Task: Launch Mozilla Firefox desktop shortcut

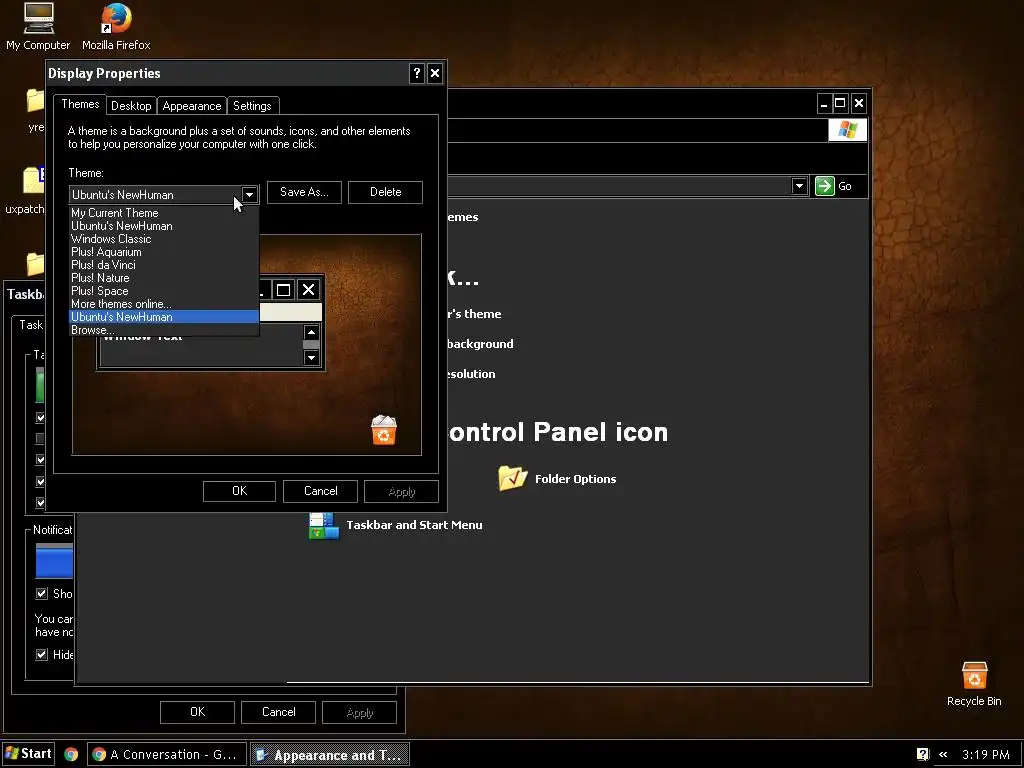Action: click(x=116, y=26)
